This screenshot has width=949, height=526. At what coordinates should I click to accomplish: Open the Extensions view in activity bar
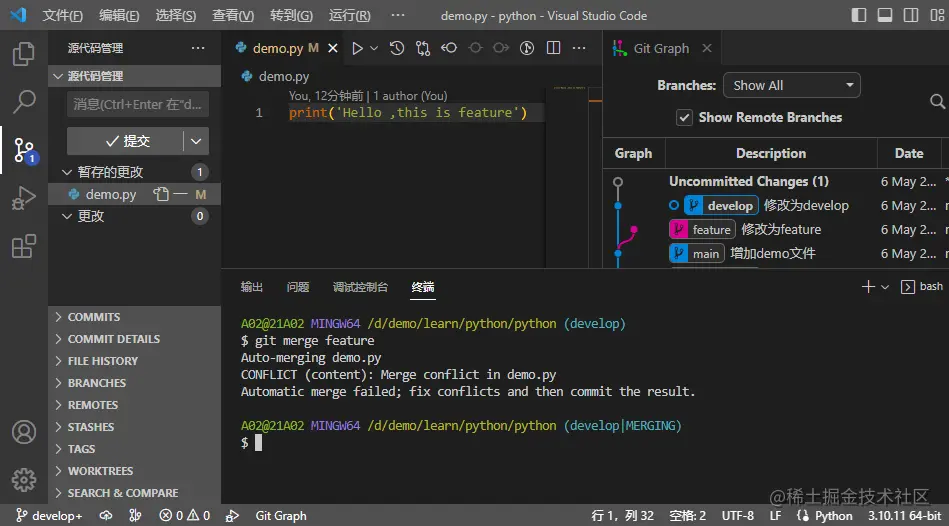coord(24,247)
